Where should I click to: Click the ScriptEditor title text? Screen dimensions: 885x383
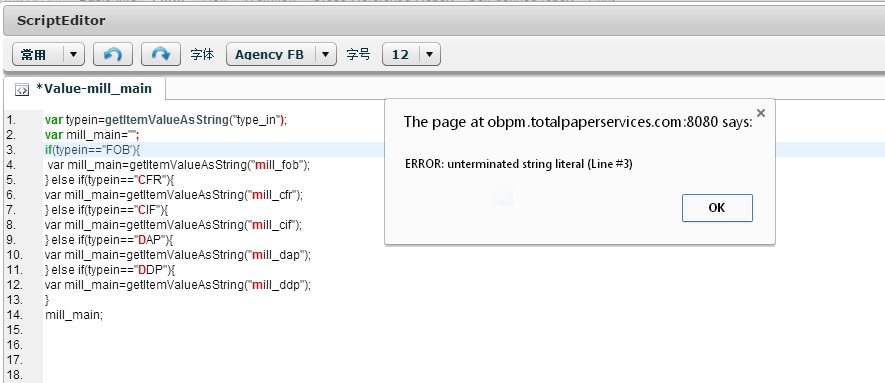(x=61, y=21)
